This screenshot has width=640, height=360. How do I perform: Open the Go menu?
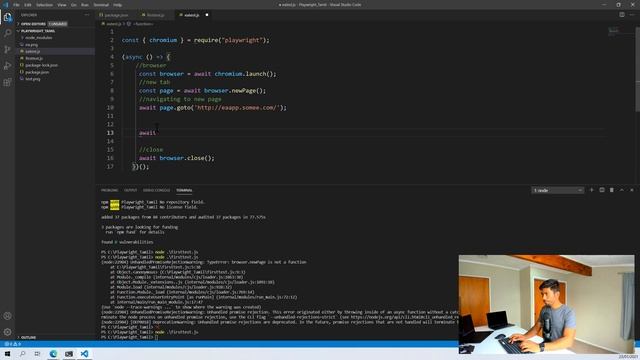pos(73,5)
